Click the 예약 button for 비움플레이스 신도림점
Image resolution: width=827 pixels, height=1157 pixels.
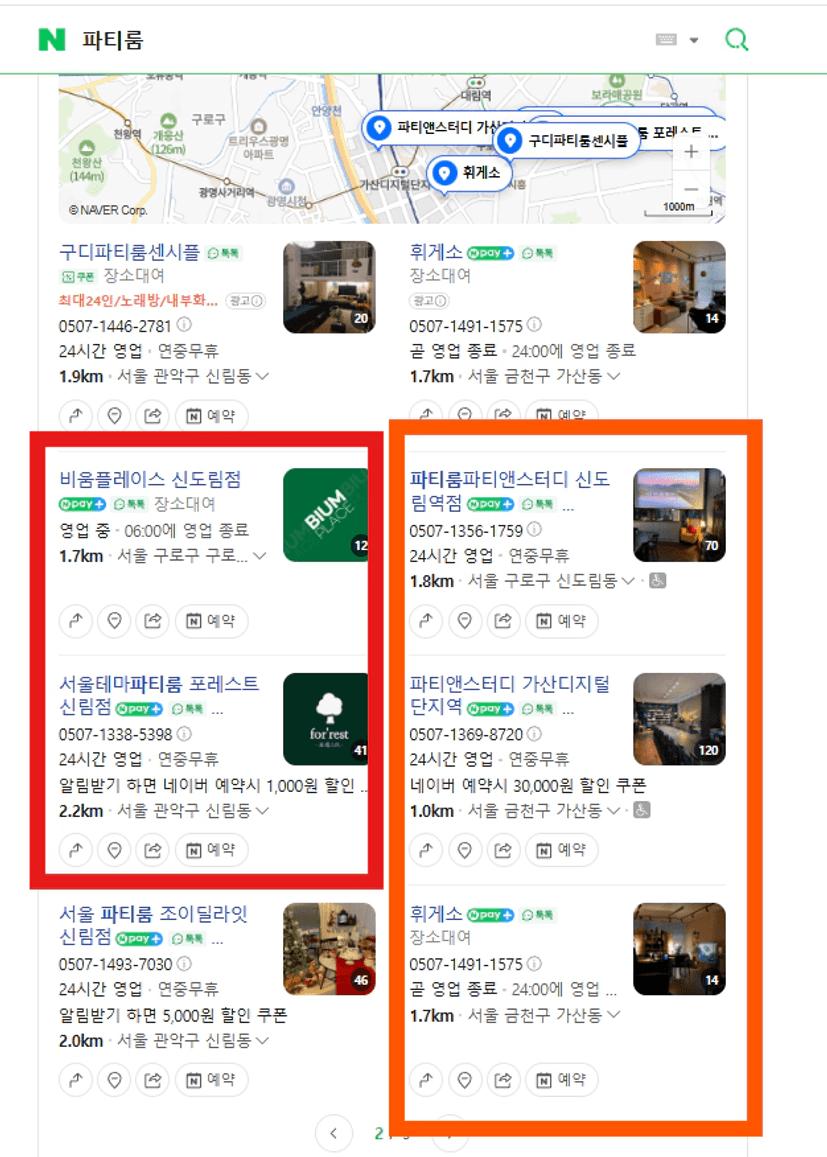[x=211, y=621]
